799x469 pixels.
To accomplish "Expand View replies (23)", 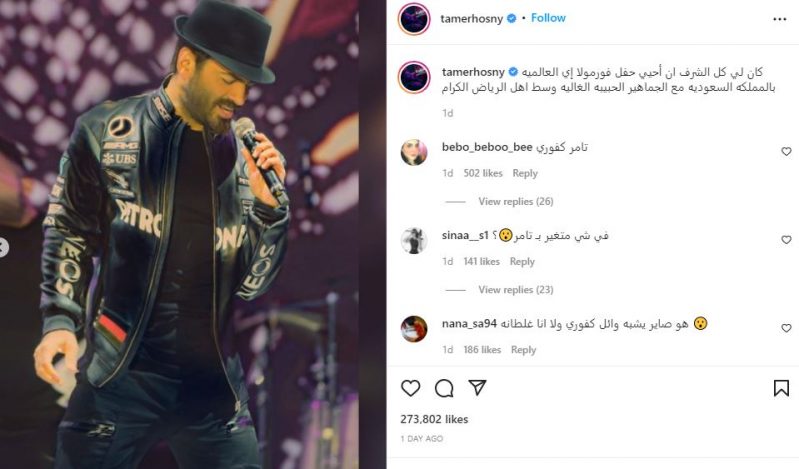I will click(x=516, y=290).
